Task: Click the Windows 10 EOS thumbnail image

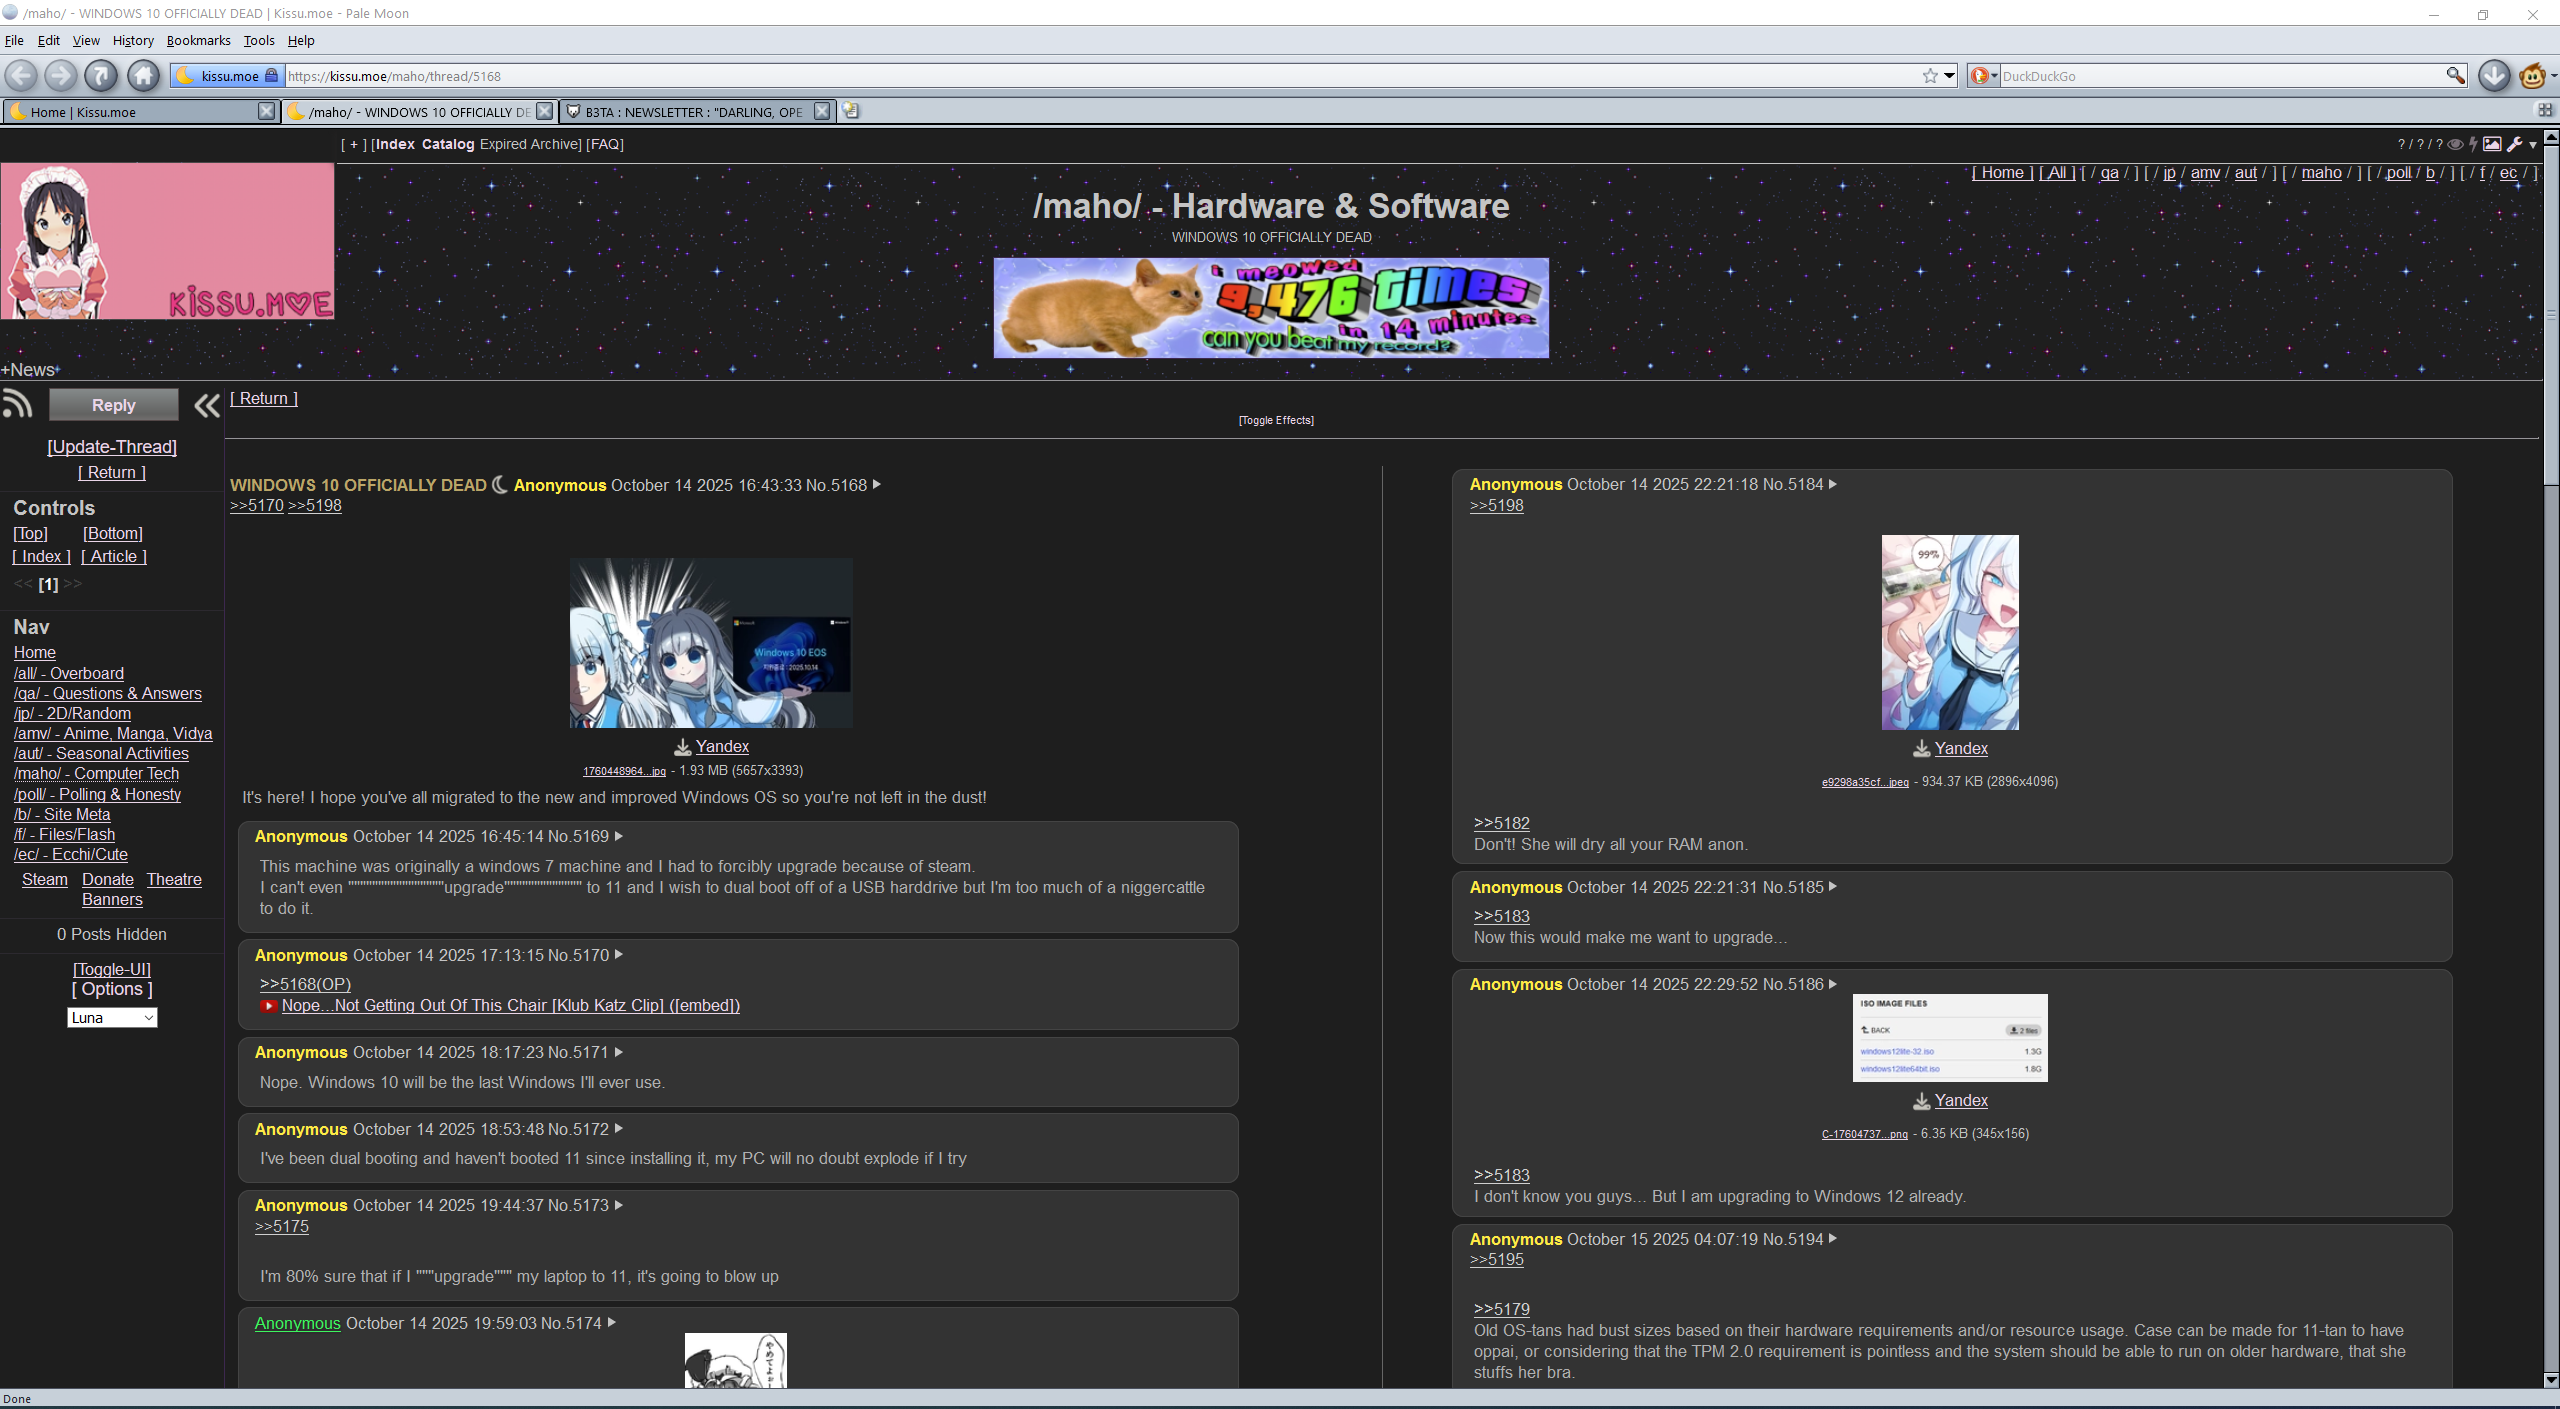Action: click(x=711, y=643)
